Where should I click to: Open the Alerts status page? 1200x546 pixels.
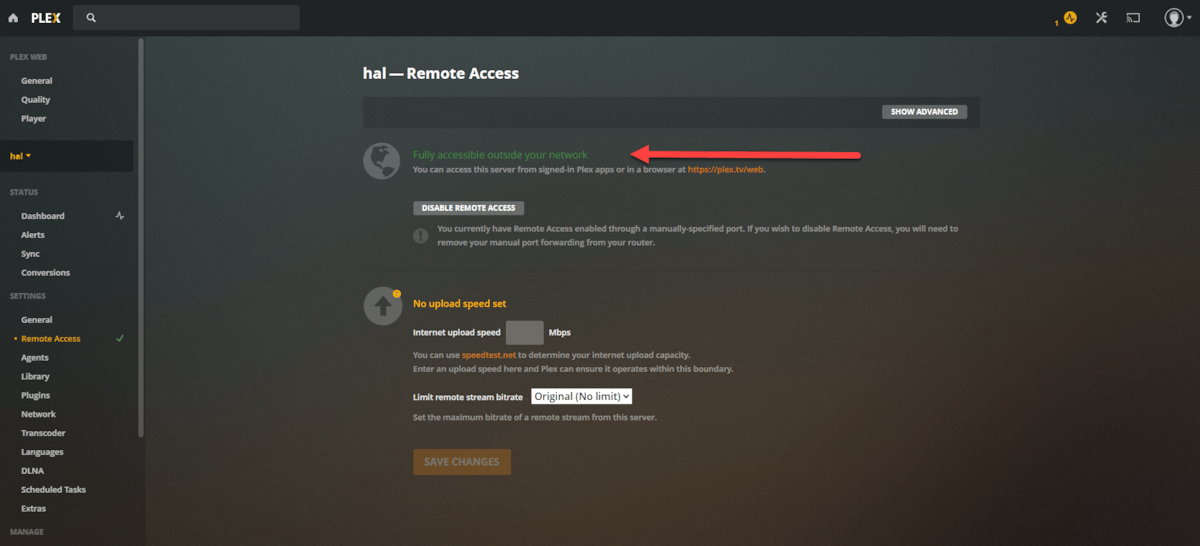click(33, 235)
